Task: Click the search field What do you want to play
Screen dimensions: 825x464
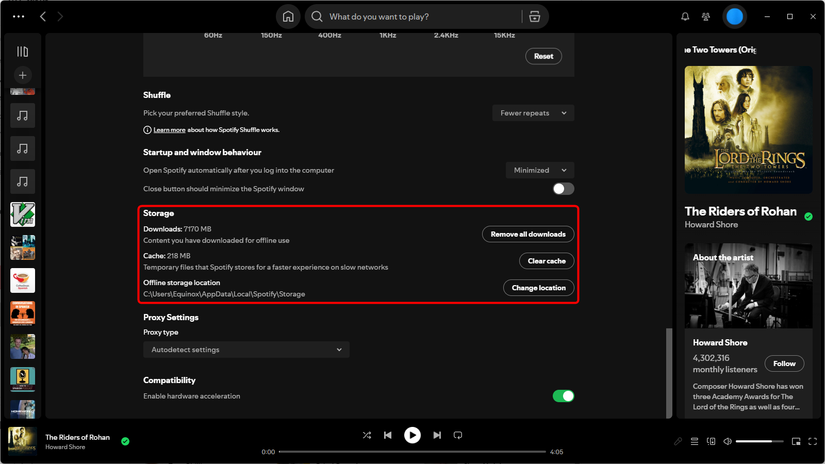Action: [x=416, y=17]
